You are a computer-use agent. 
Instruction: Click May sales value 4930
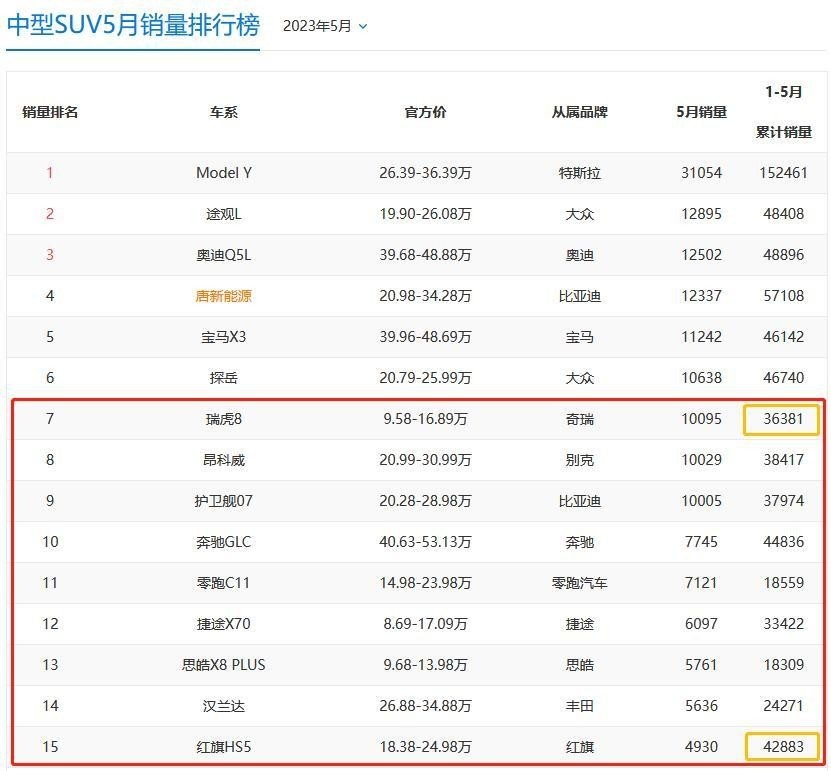pyautogui.click(x=701, y=747)
